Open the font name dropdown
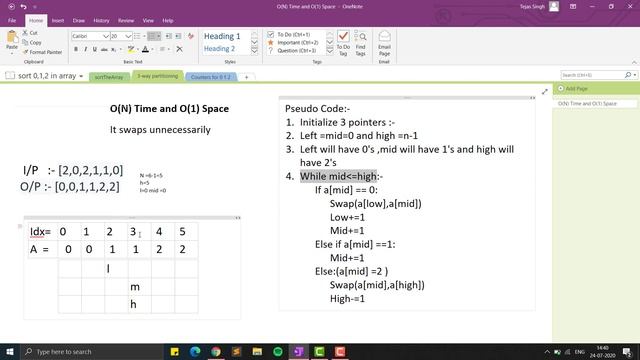 click(x=106, y=36)
